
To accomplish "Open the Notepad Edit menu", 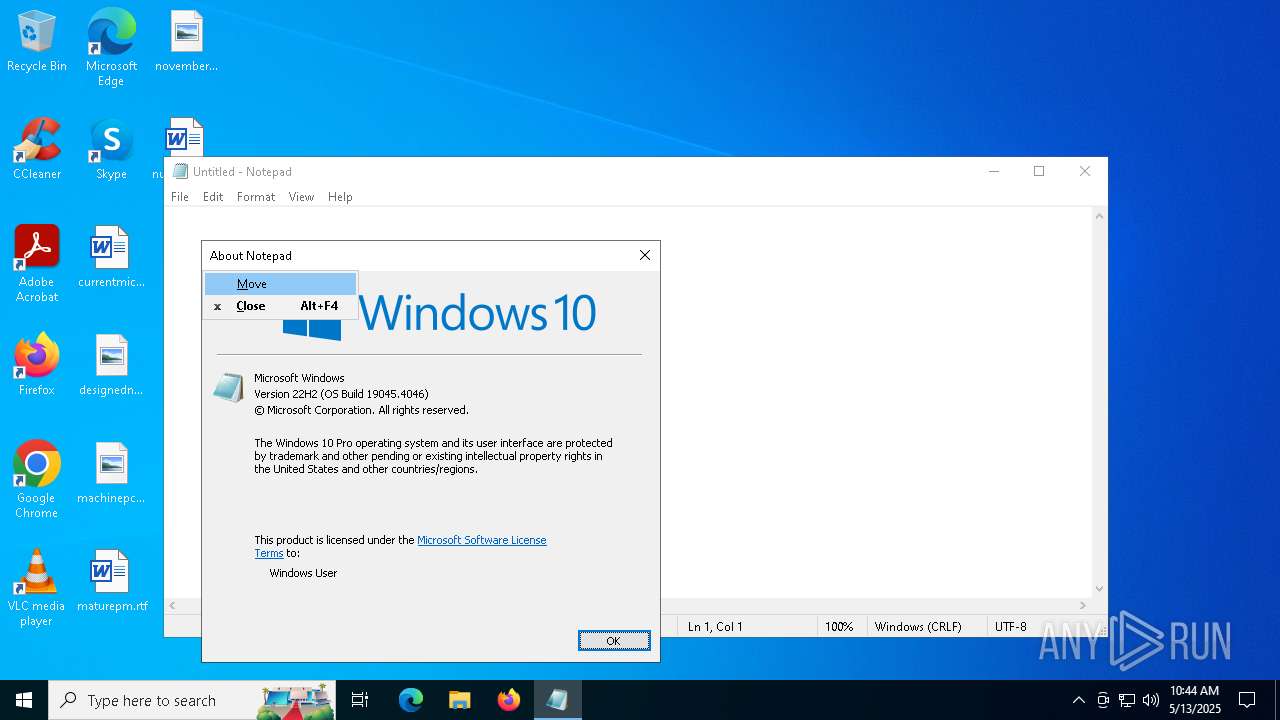I will (213, 197).
